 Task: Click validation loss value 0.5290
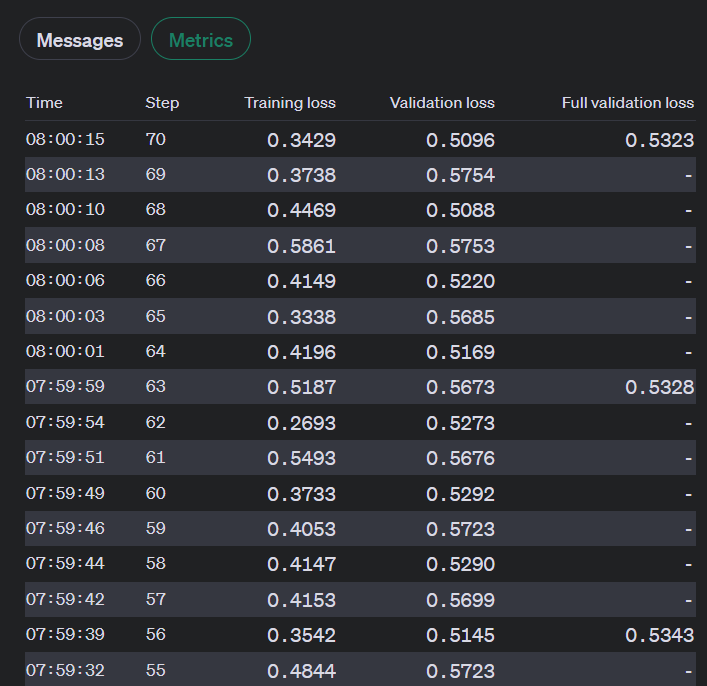click(x=460, y=565)
